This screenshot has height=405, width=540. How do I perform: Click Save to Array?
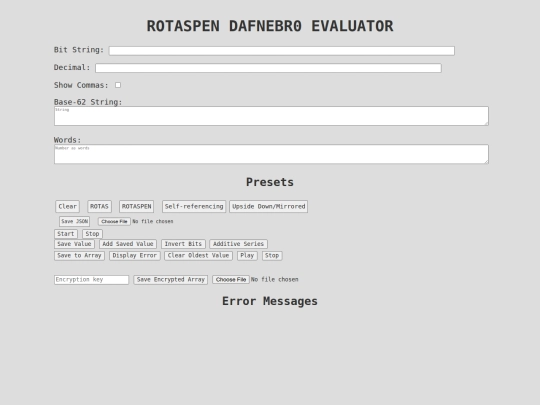coord(79,256)
